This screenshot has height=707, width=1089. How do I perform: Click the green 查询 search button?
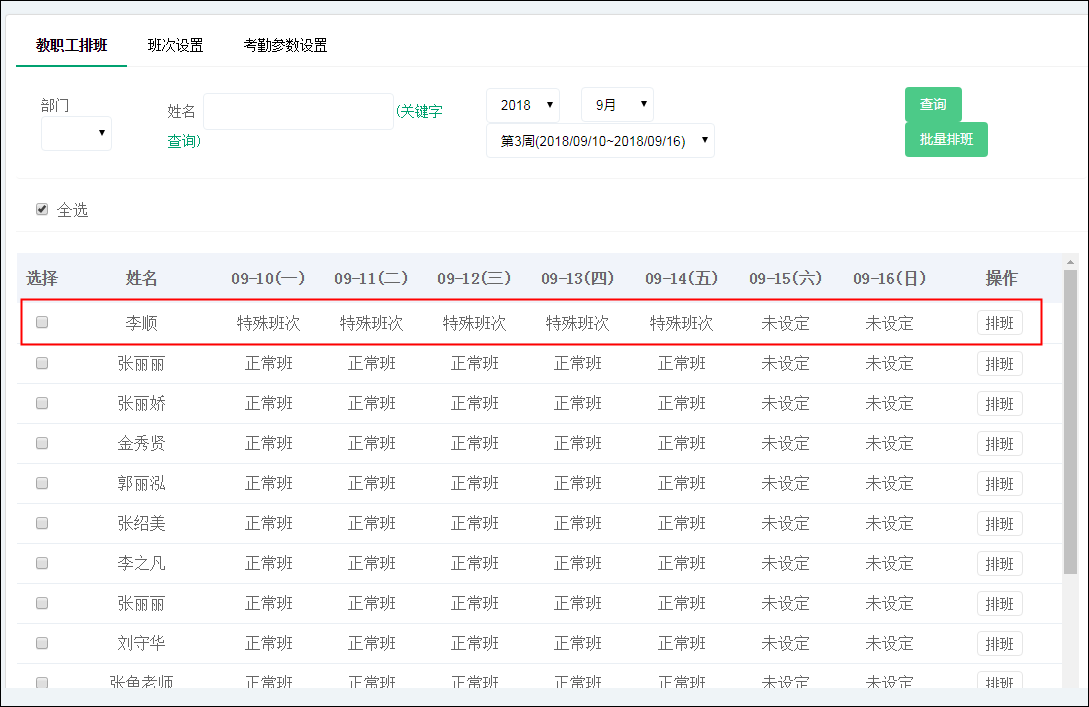(x=933, y=104)
